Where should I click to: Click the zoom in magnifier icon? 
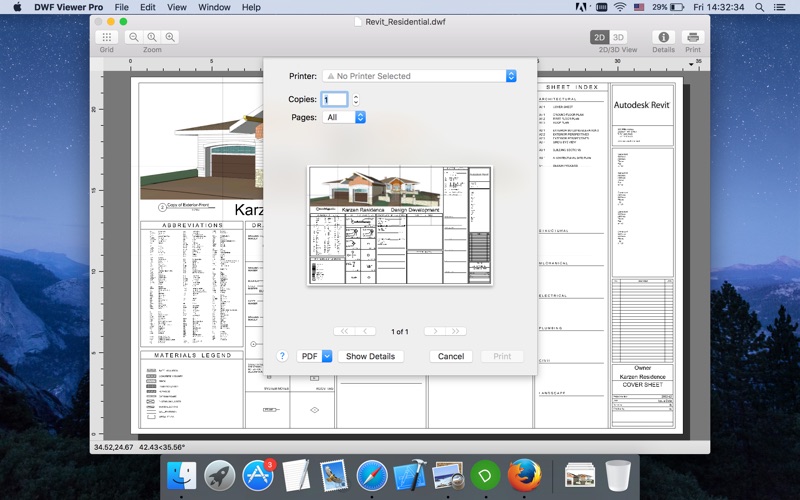pos(171,37)
